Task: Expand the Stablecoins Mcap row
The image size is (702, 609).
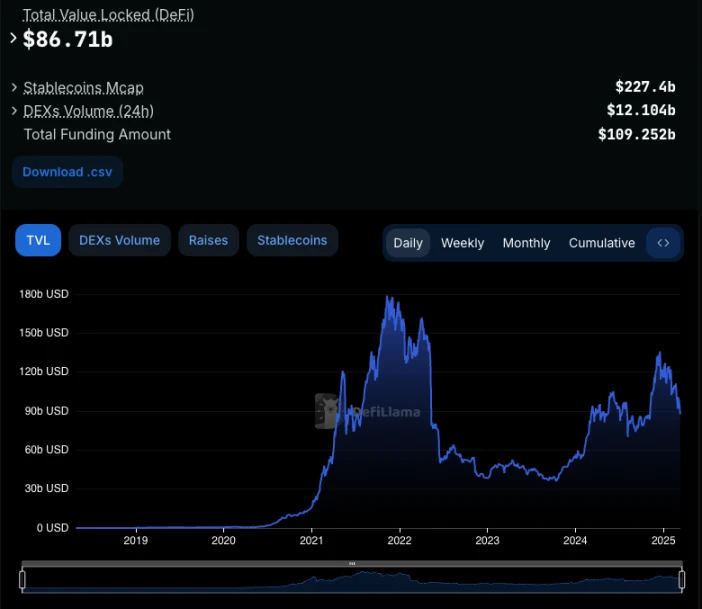Action: pyautogui.click(x=14, y=87)
